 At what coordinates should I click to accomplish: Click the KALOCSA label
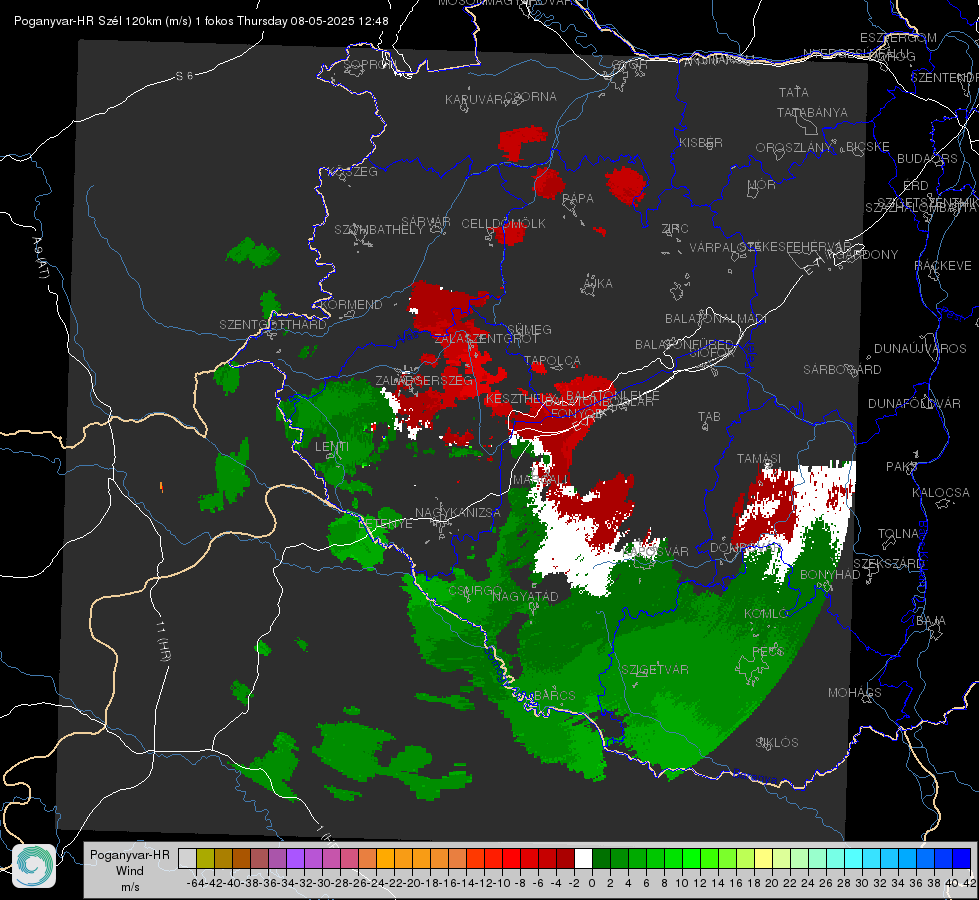[941, 493]
